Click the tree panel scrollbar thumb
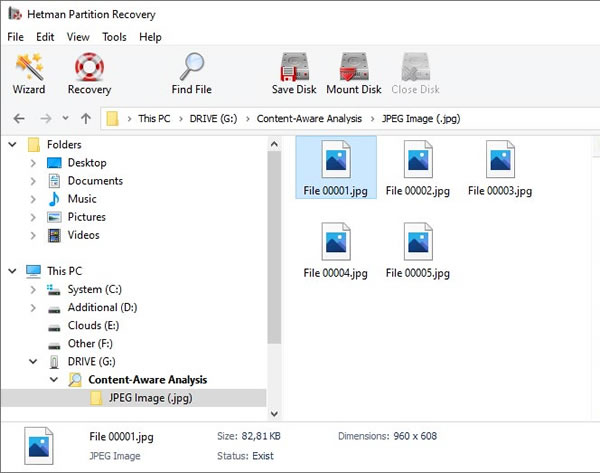The image size is (600, 473). 274,247
